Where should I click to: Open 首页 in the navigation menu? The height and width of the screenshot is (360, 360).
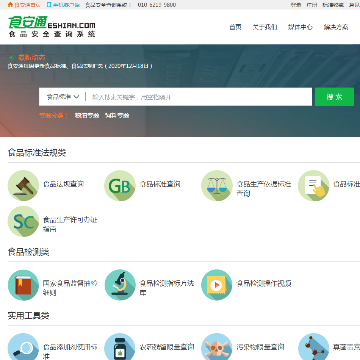(x=235, y=27)
